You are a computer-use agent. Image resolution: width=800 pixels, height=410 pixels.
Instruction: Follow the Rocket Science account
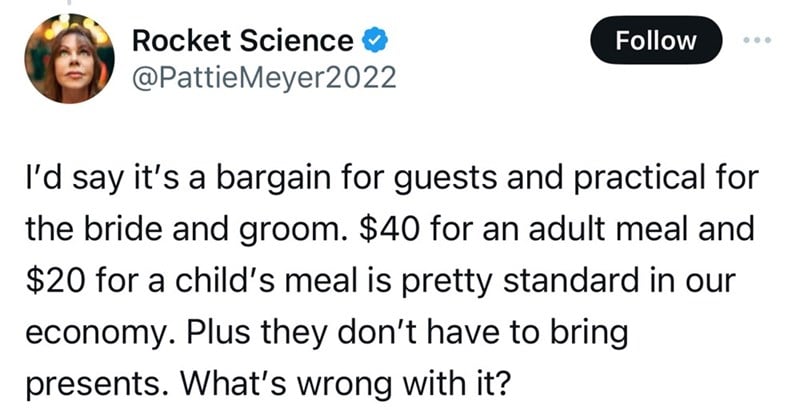(656, 40)
